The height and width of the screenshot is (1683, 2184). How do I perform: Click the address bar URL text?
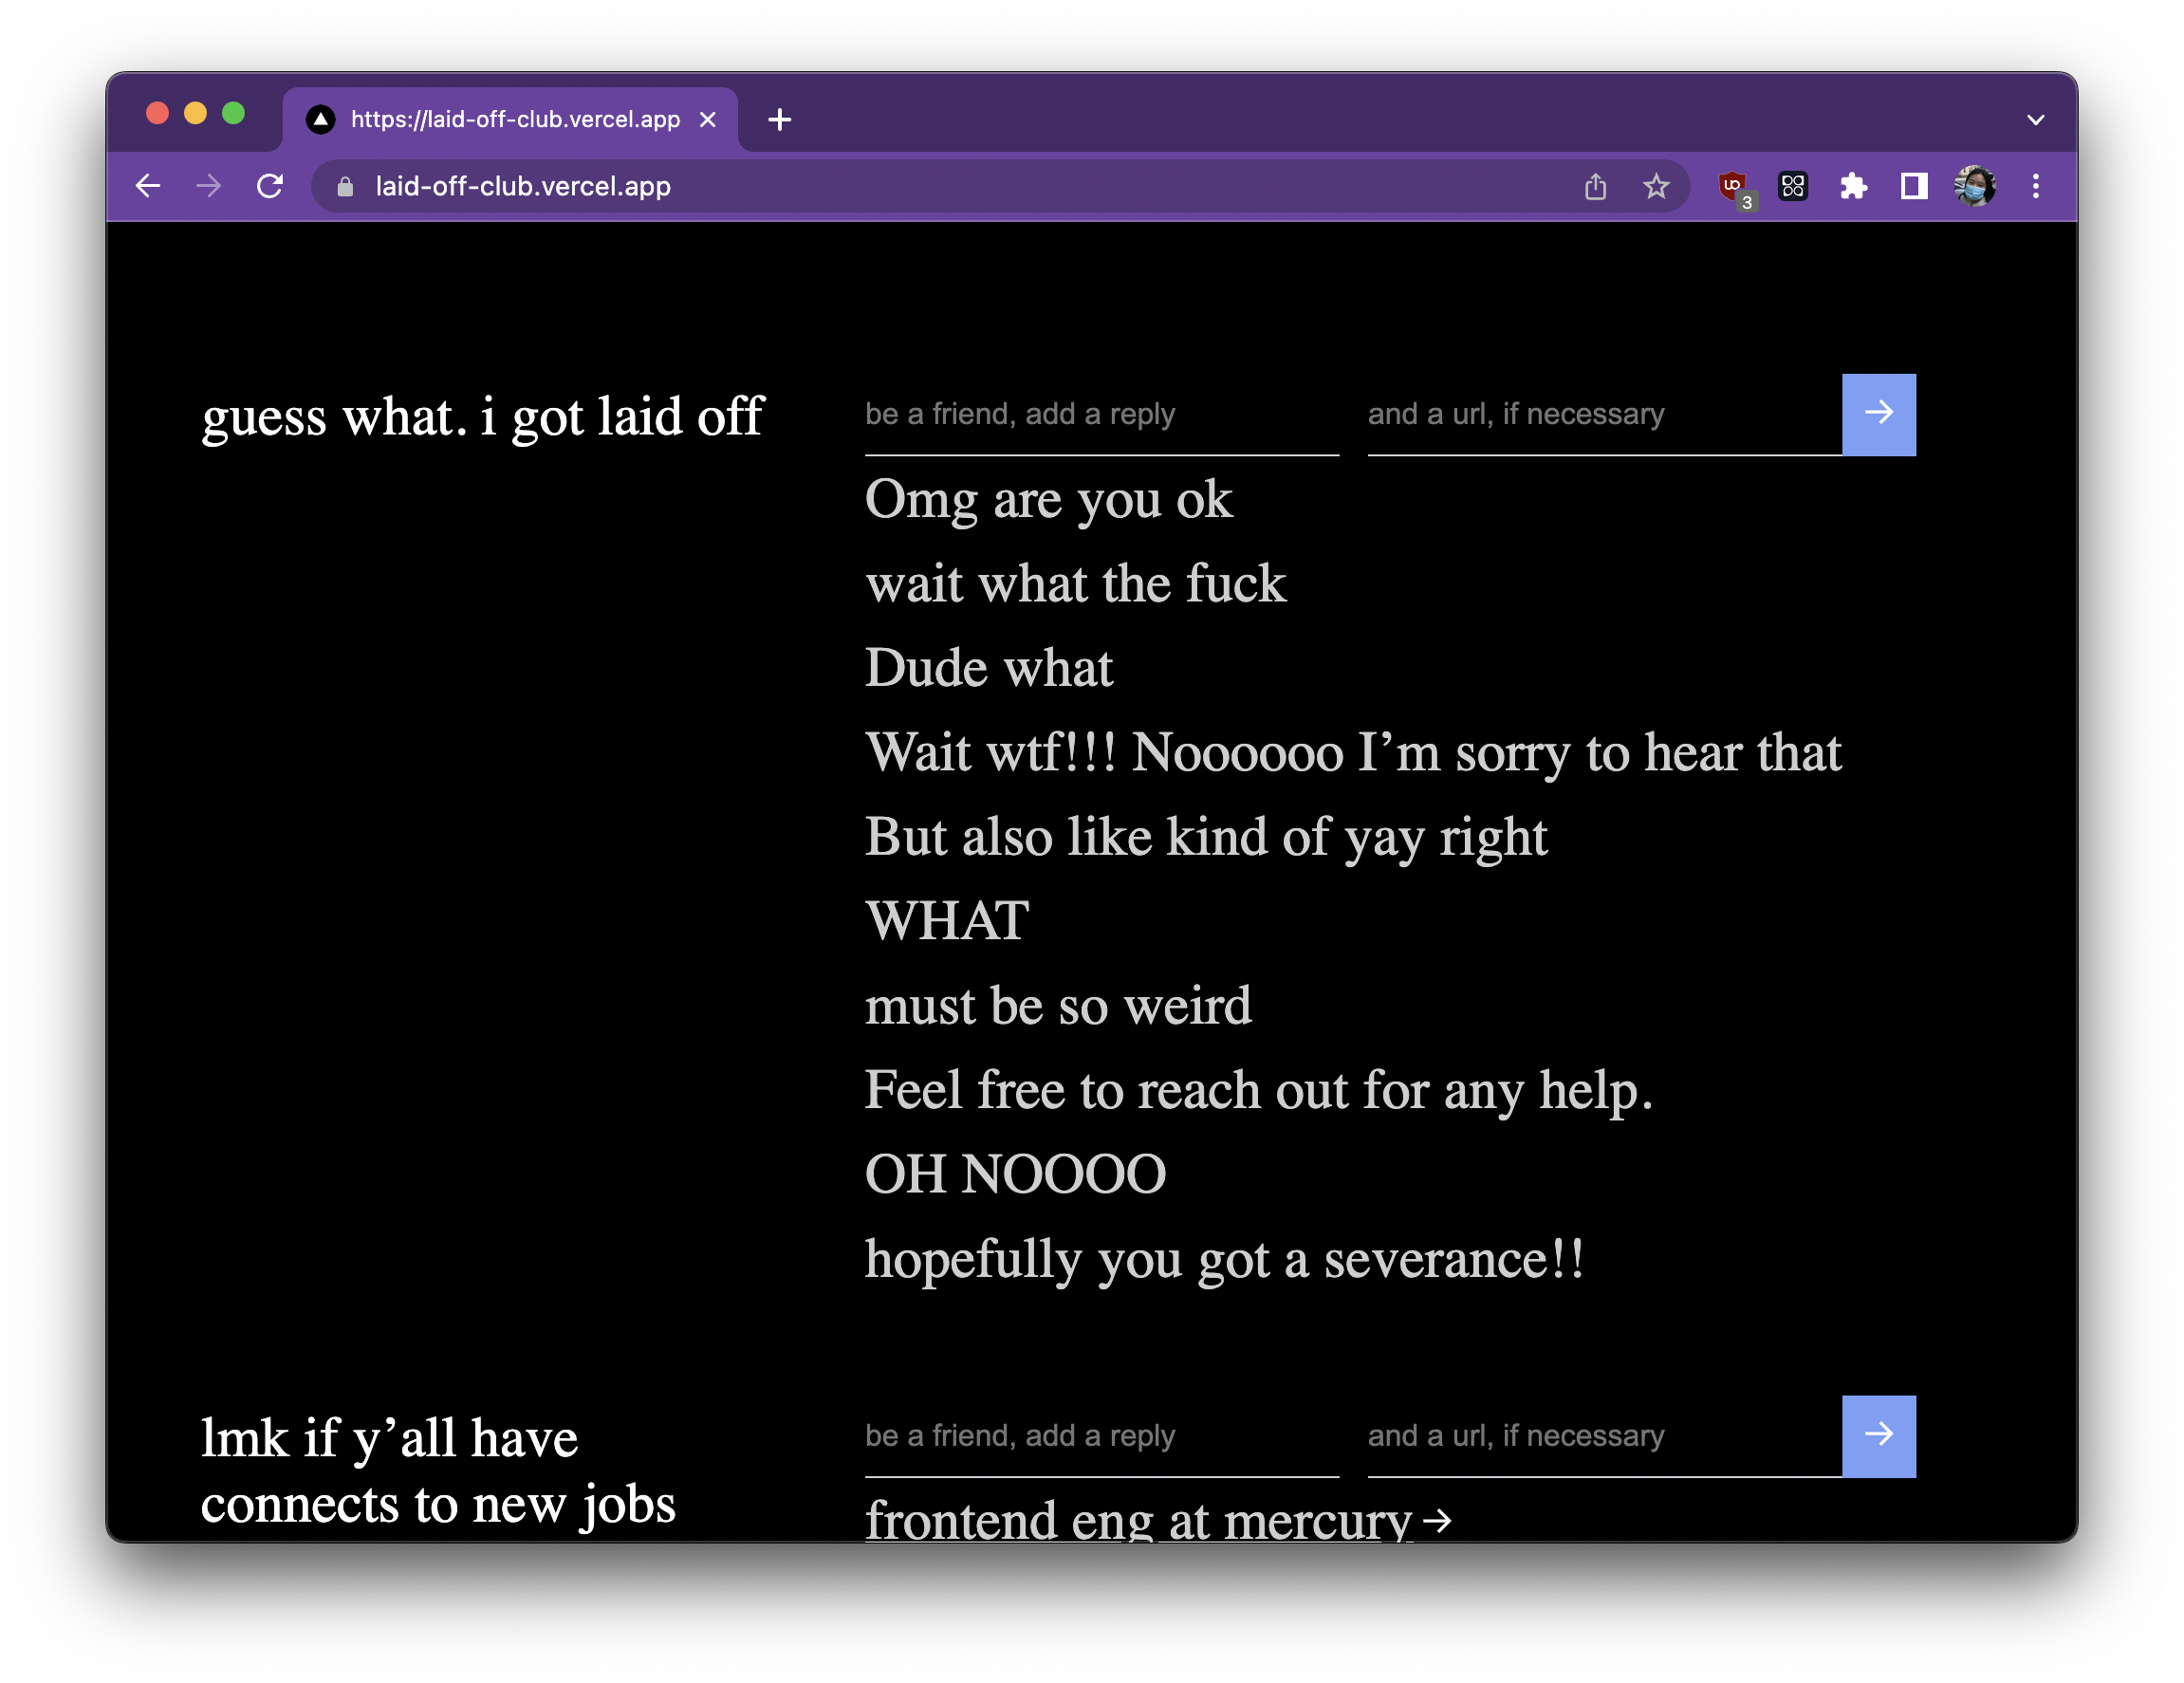523,187
